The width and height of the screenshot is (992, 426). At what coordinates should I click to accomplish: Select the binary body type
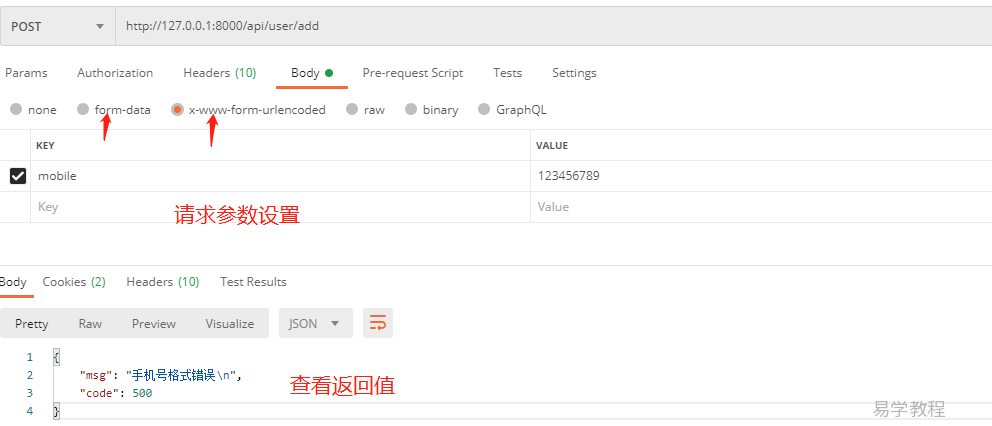click(x=411, y=110)
